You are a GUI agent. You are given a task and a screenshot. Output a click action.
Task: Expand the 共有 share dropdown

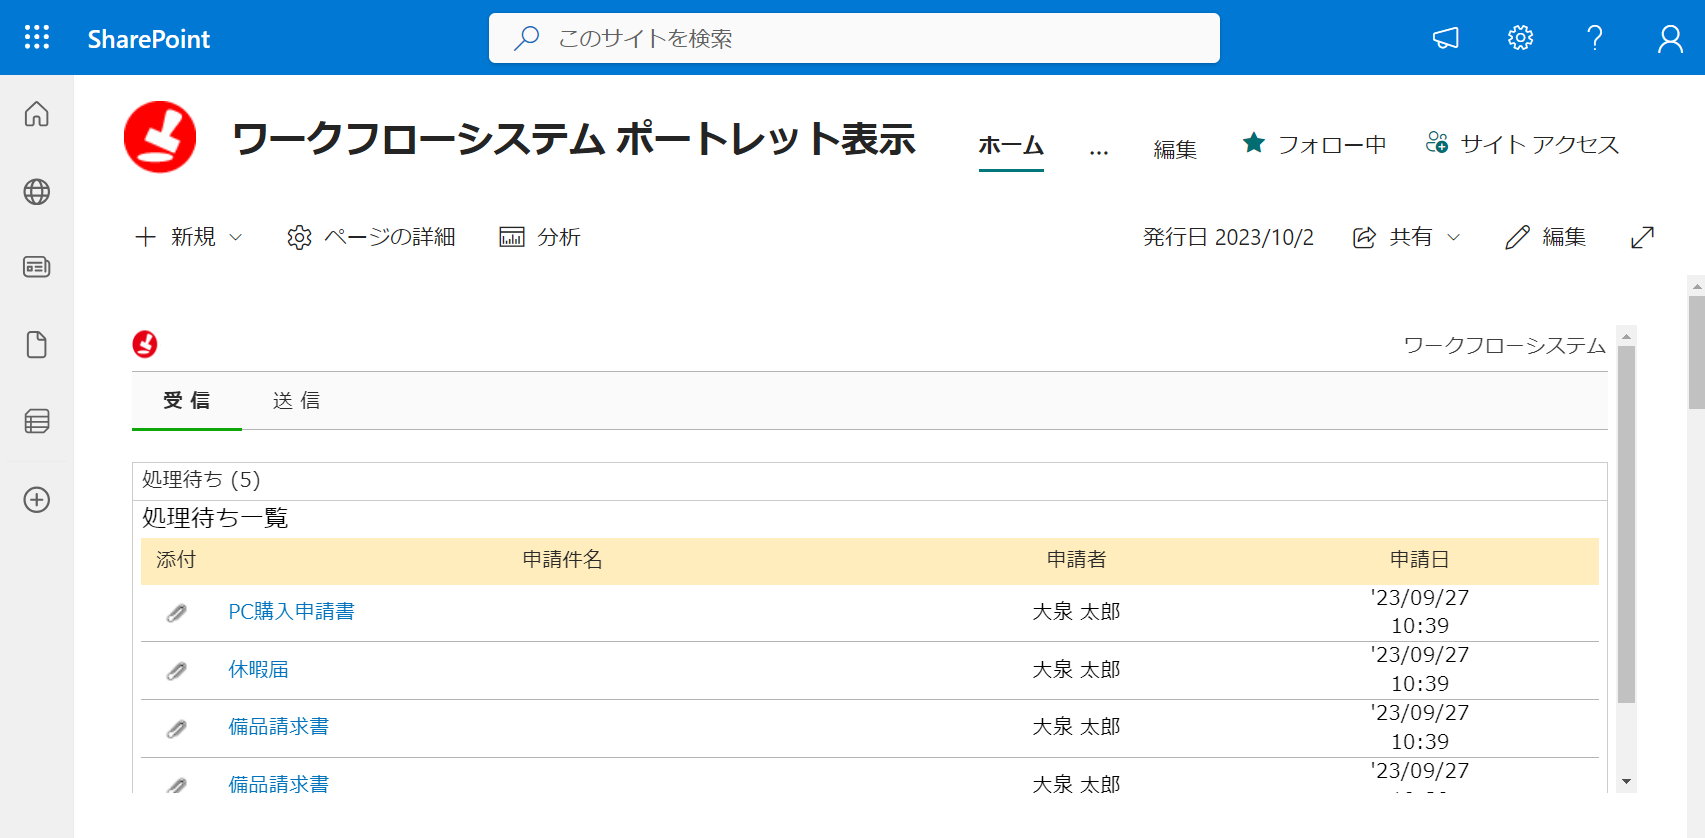click(x=1407, y=237)
